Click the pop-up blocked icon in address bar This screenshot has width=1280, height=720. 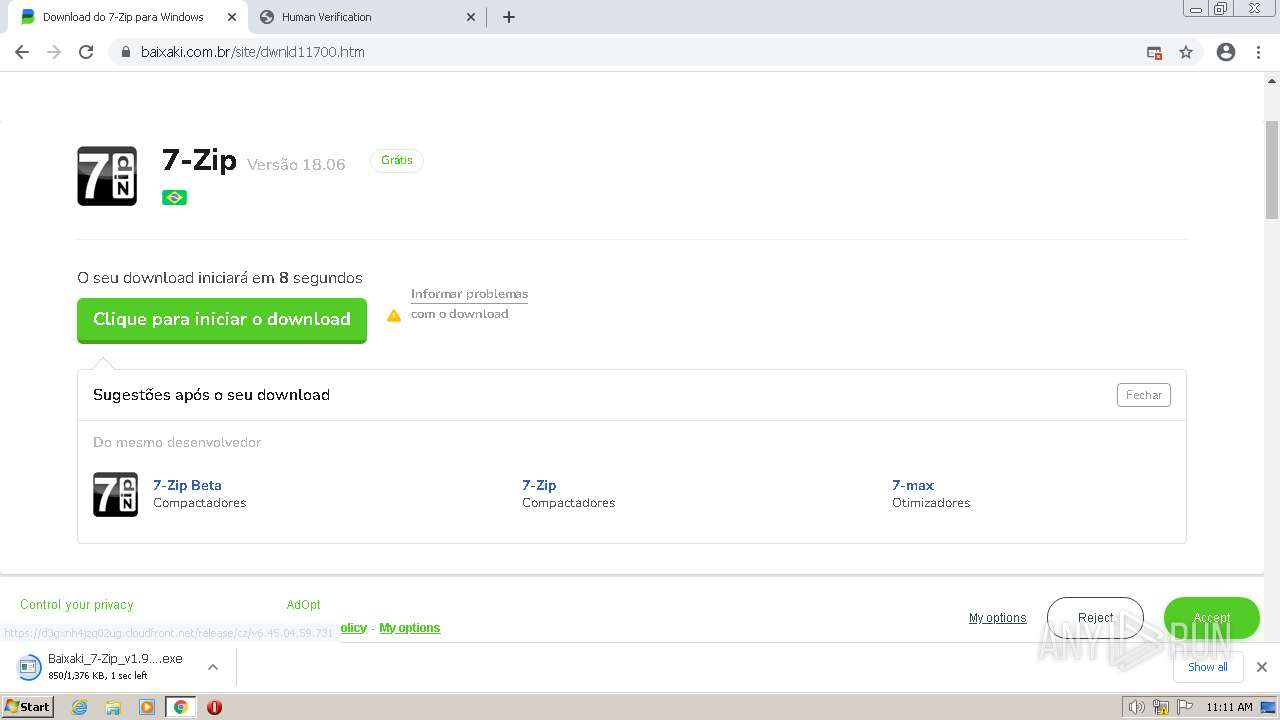coord(1154,52)
